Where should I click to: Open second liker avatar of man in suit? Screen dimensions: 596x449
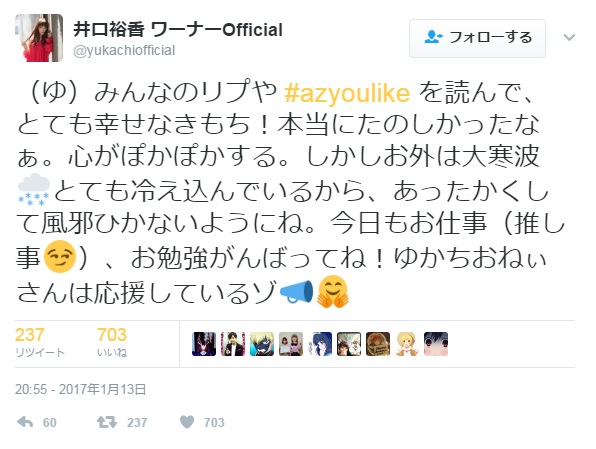(x=233, y=344)
